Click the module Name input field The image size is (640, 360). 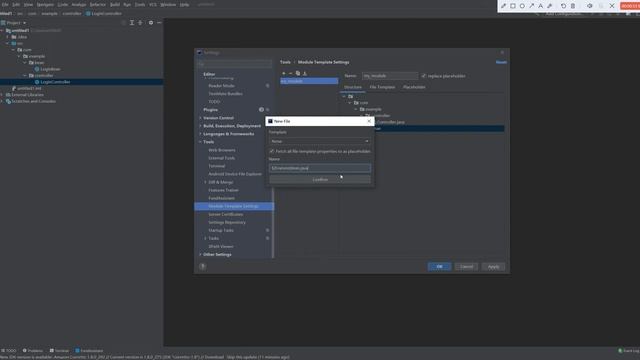pyautogui.click(x=390, y=76)
